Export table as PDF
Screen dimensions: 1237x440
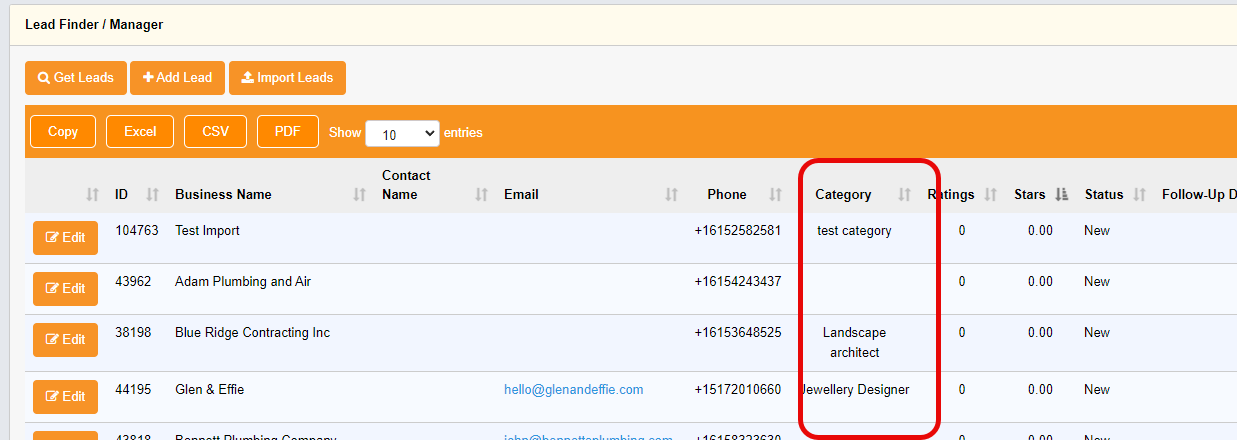(288, 132)
